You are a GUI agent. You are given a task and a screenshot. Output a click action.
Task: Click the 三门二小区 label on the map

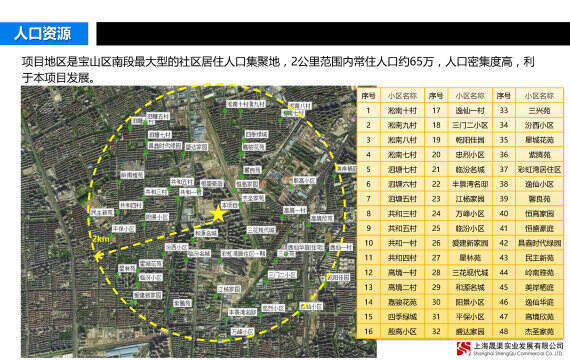(282, 275)
